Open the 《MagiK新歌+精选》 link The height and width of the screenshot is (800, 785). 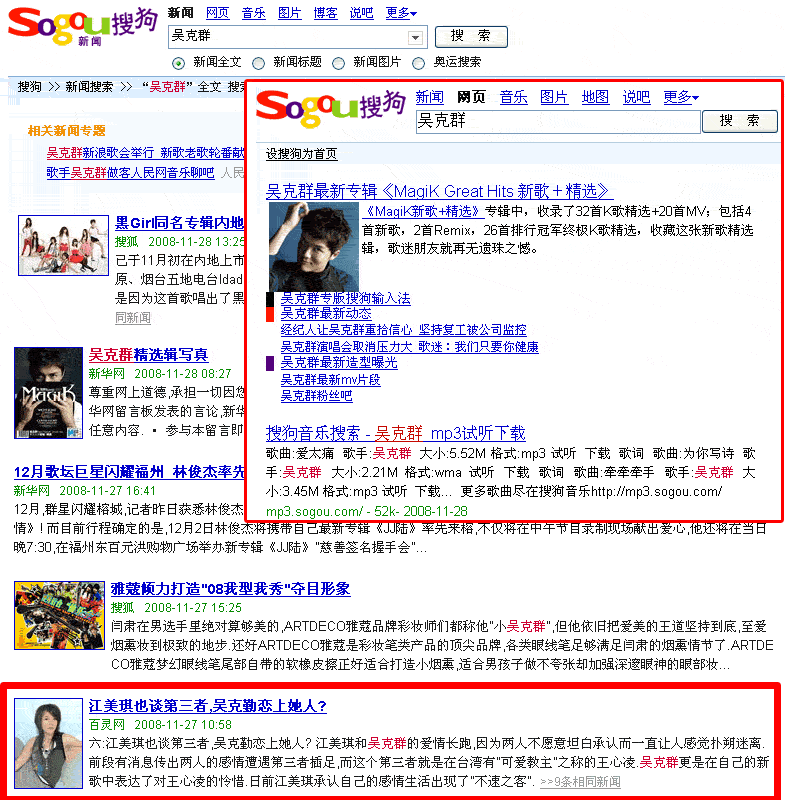point(423,211)
